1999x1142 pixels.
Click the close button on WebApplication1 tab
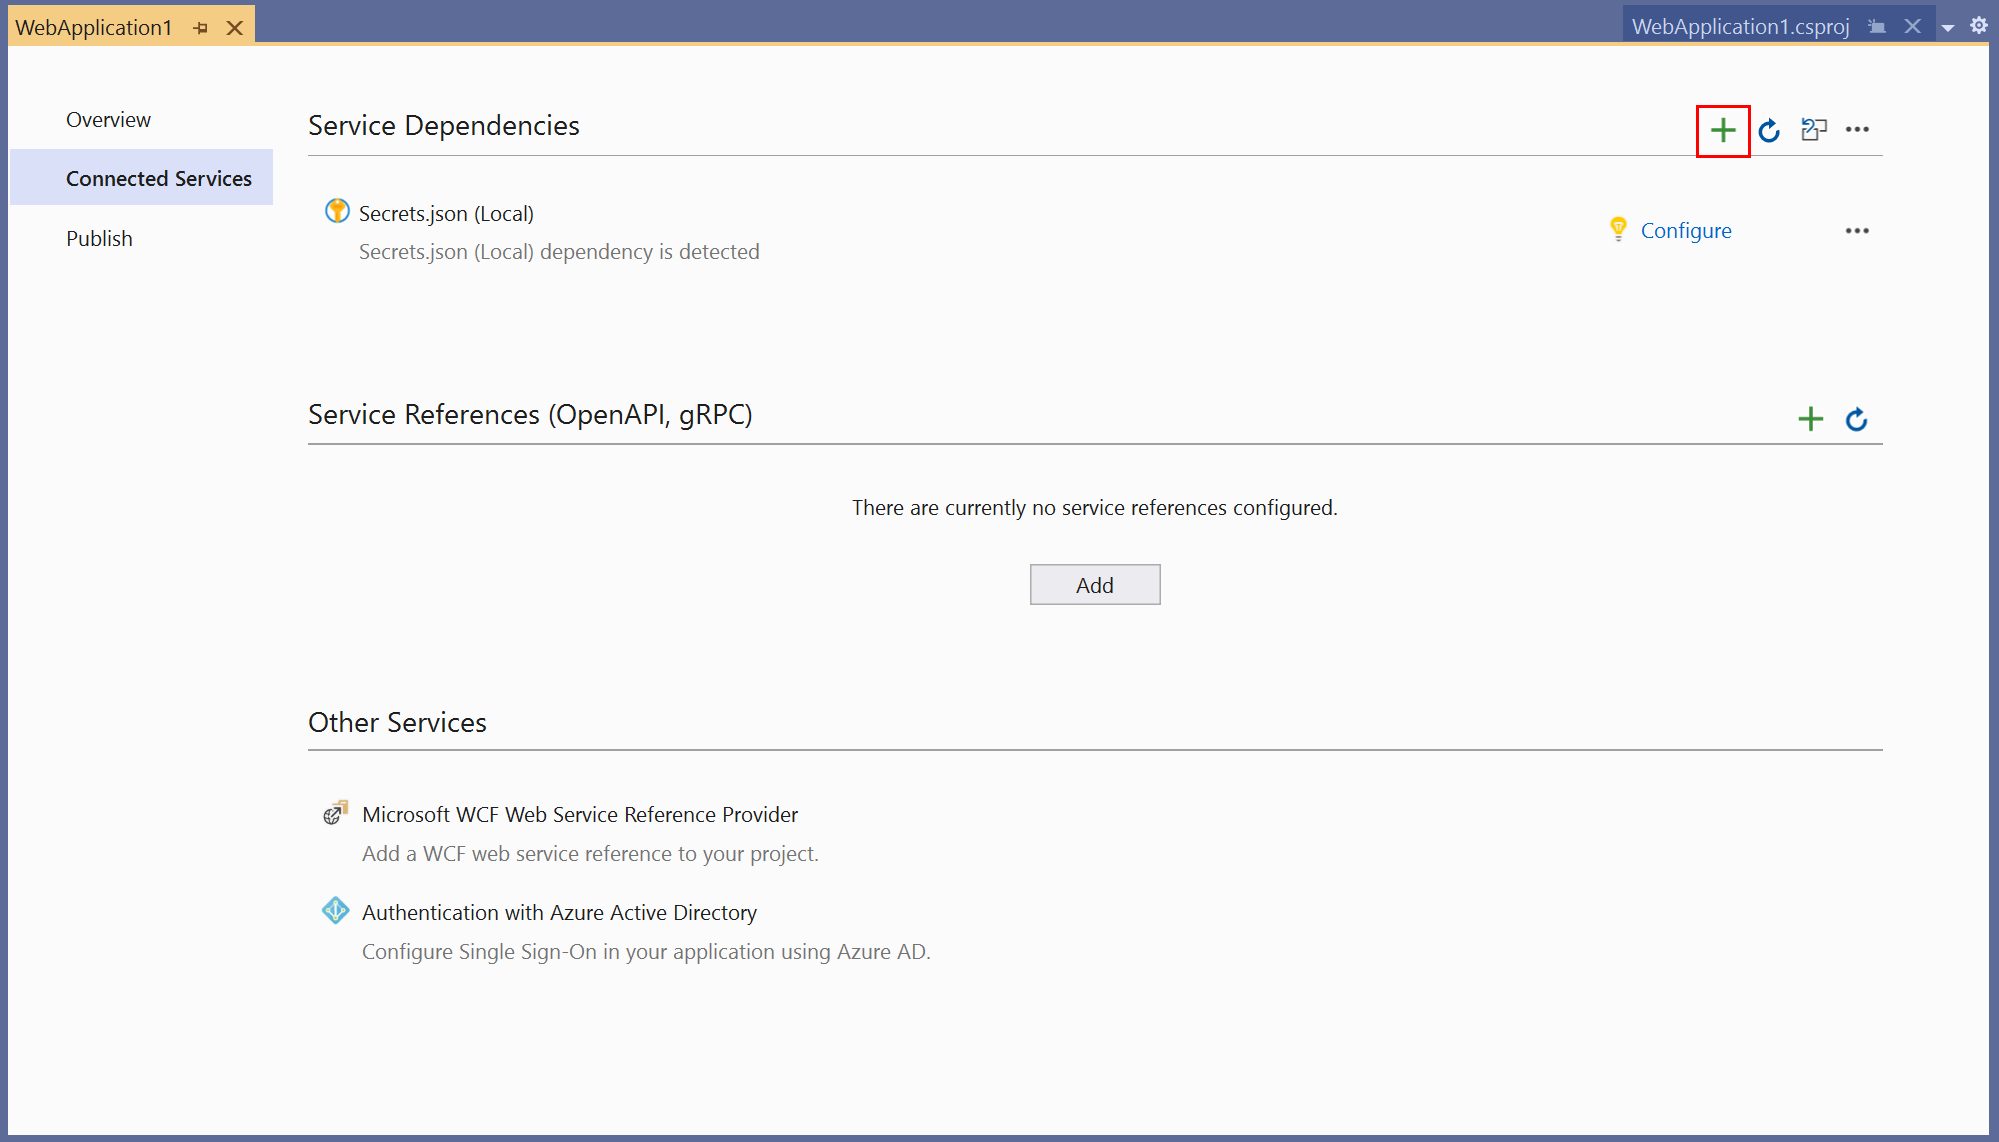point(236,26)
